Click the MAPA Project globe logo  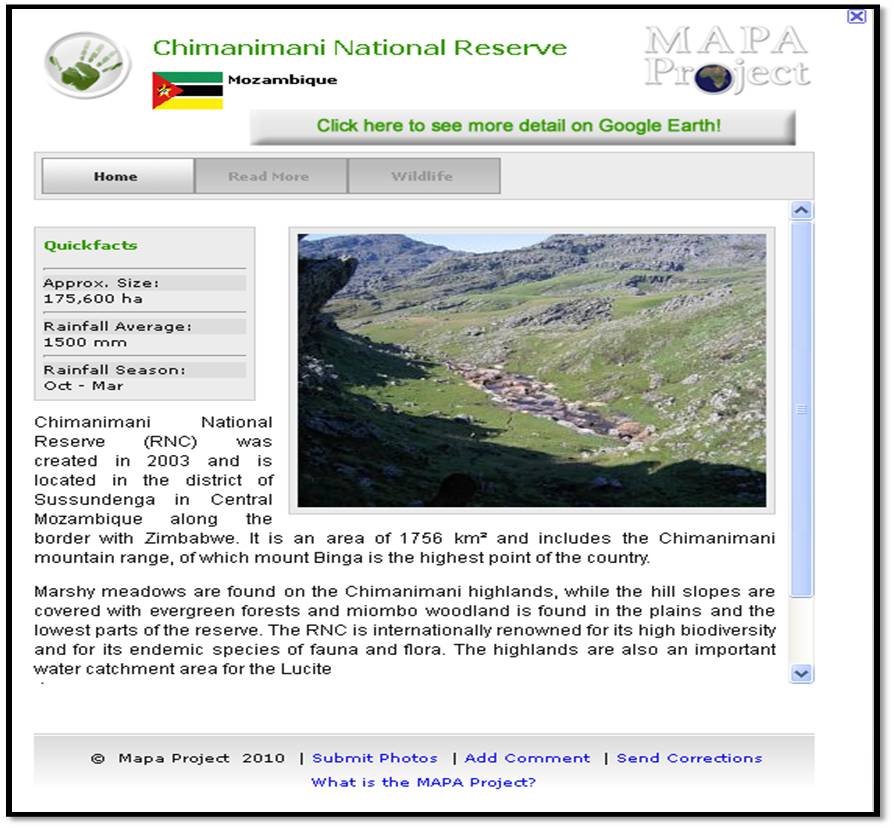728,59
